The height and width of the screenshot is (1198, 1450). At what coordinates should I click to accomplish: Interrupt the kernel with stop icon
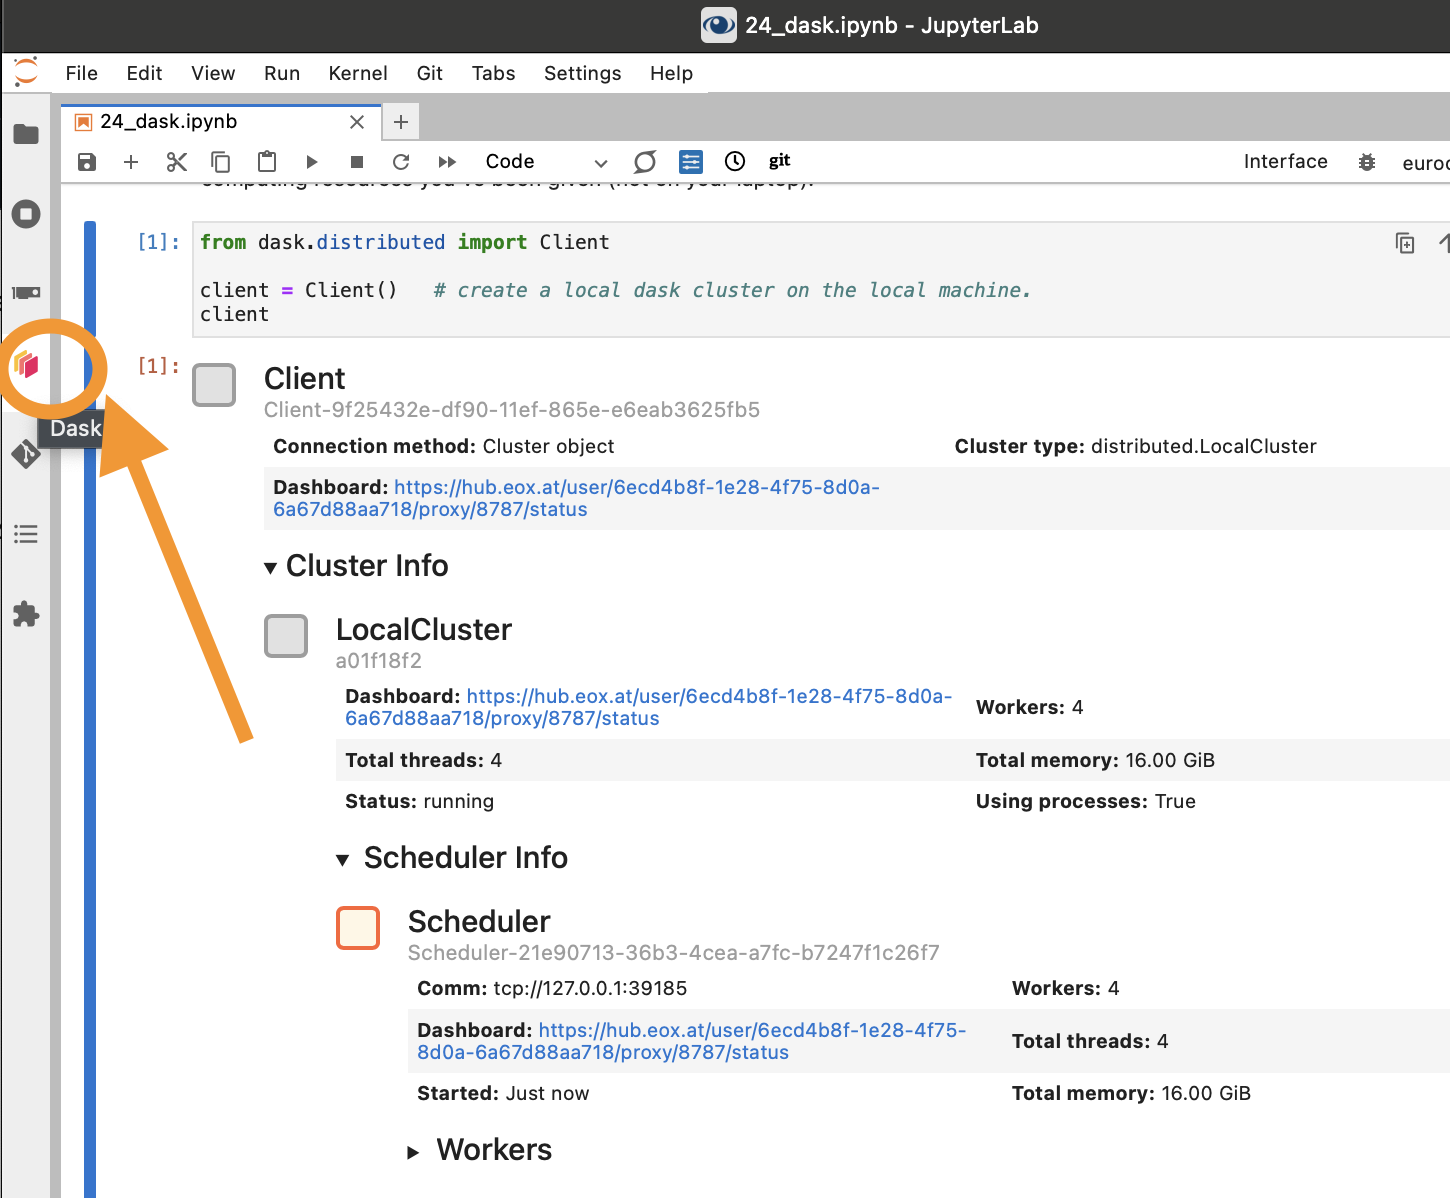[x=357, y=162]
